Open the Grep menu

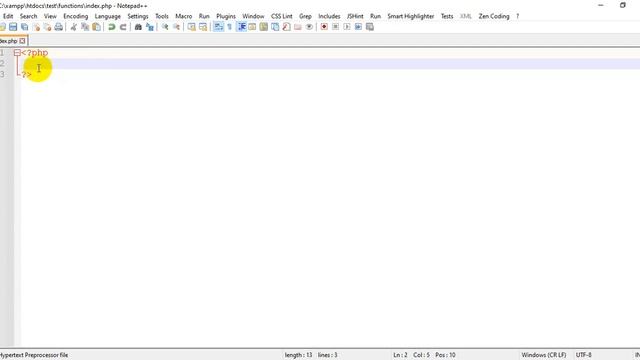point(305,16)
